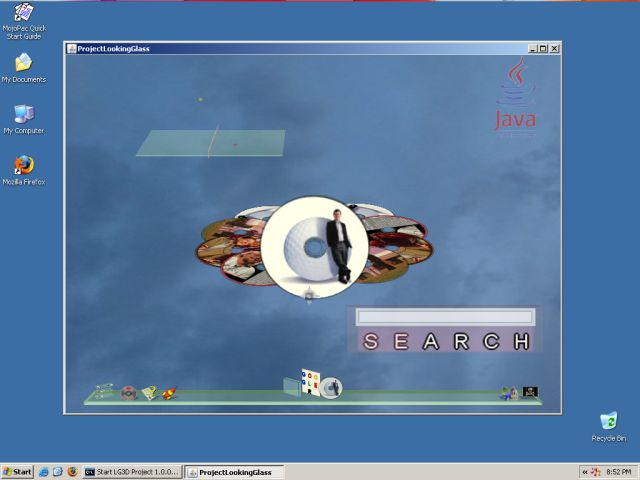Switch to ProjectLookingGlass taskbar button
Image resolution: width=640 pixels, height=480 pixels.
click(x=234, y=472)
